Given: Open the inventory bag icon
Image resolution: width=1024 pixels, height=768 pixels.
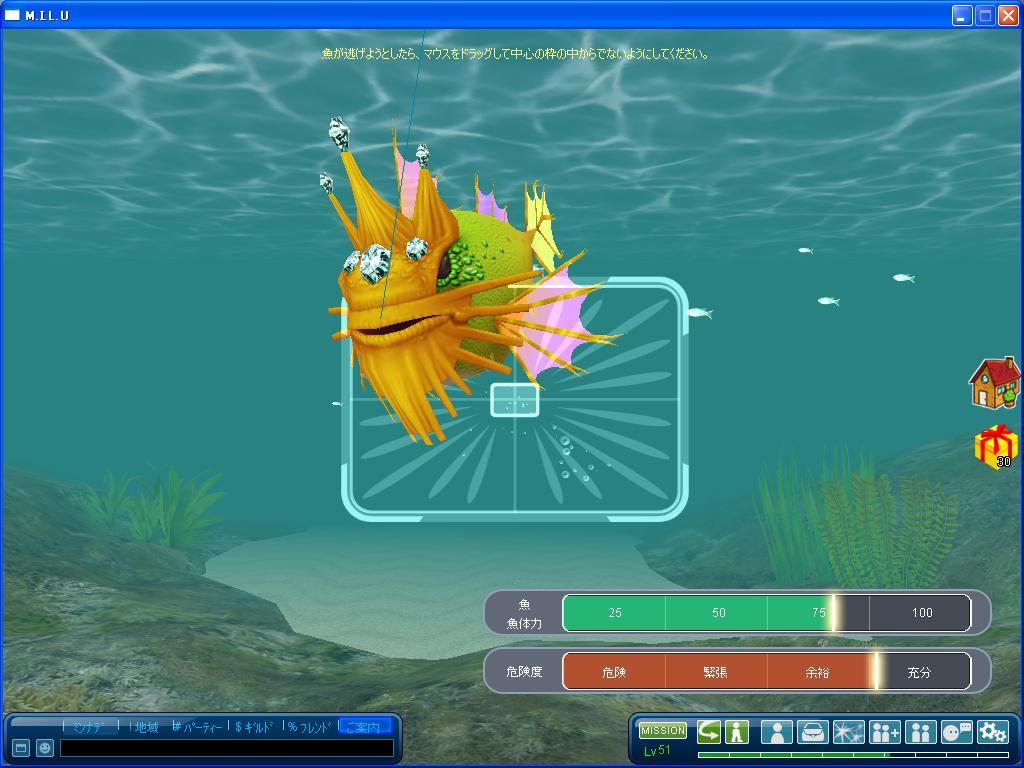Looking at the screenshot, I should pos(812,732).
